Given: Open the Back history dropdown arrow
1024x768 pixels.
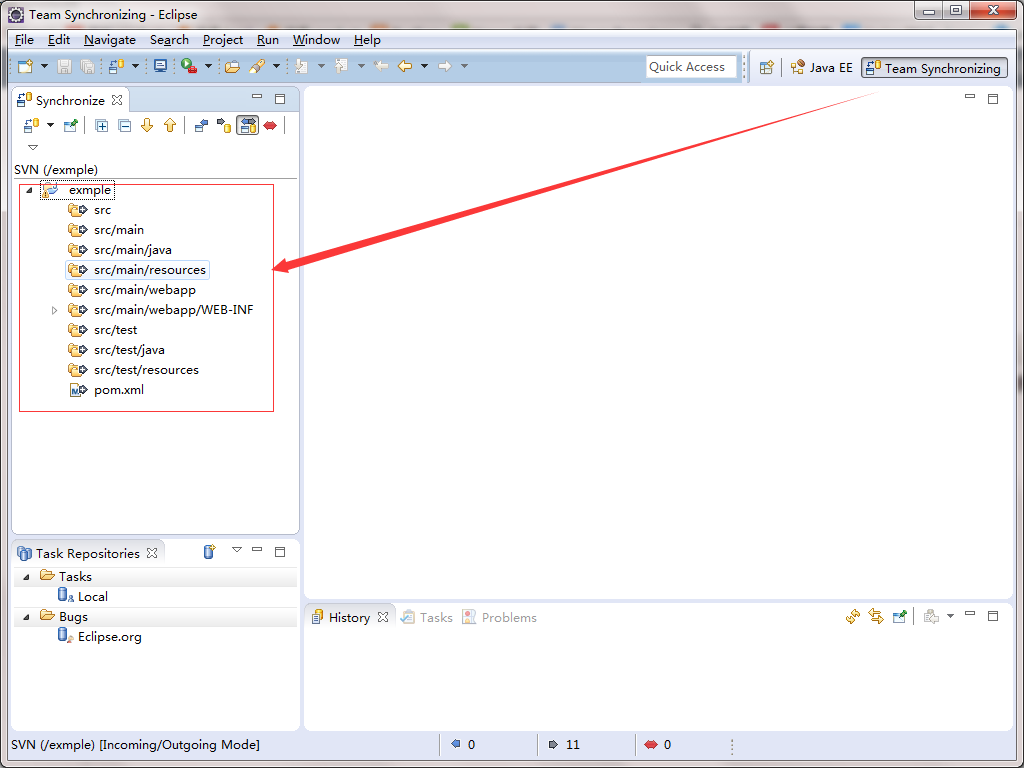Looking at the screenshot, I should [x=424, y=66].
